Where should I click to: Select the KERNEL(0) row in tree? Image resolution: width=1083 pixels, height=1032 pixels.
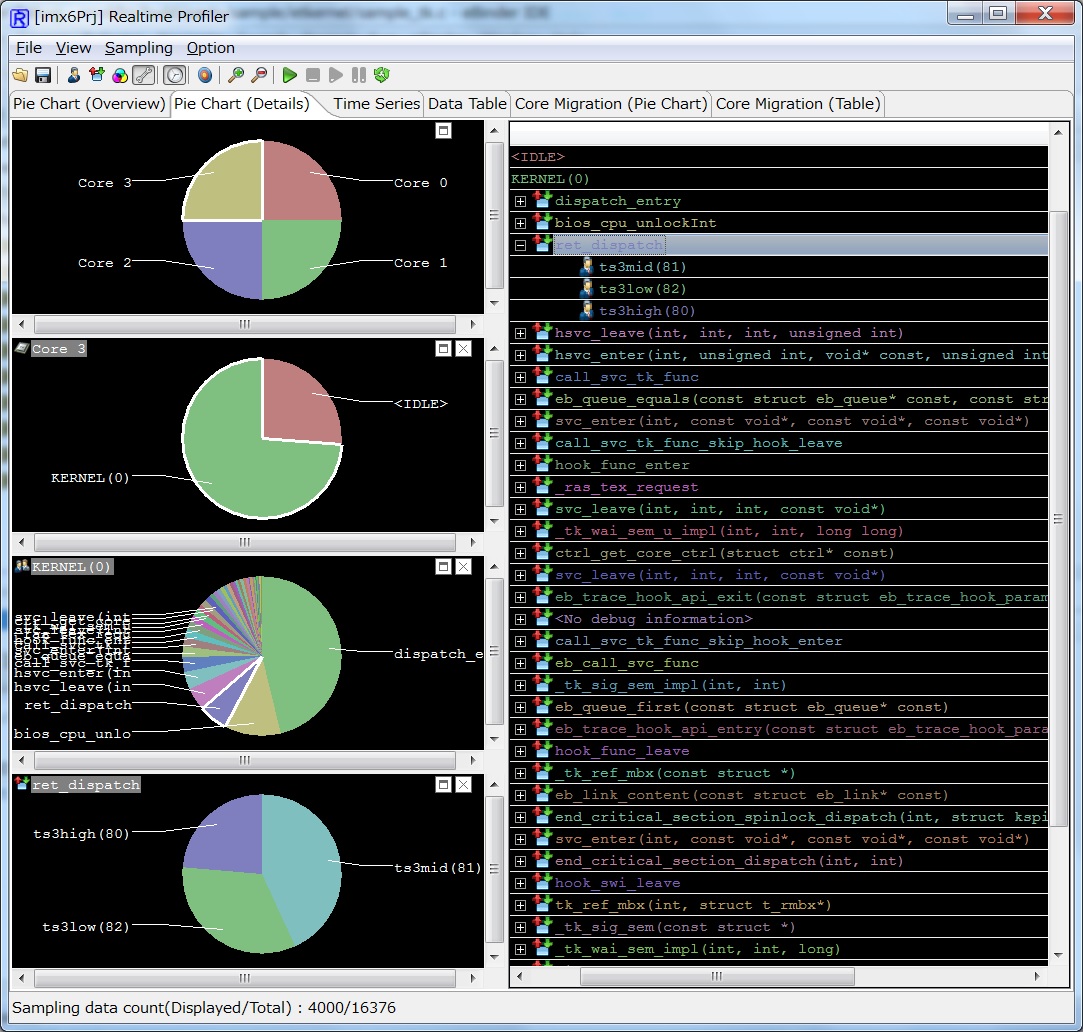[778, 179]
